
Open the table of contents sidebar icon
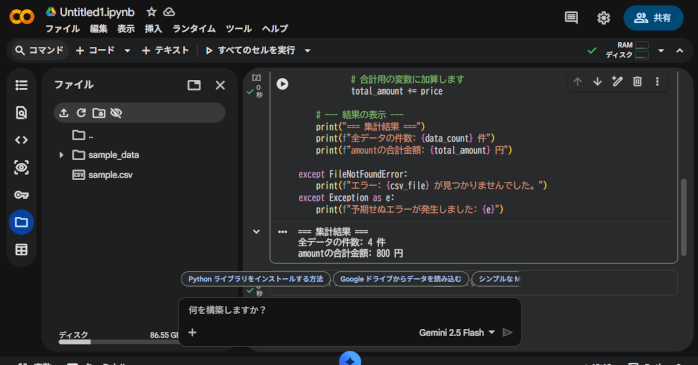(x=21, y=85)
